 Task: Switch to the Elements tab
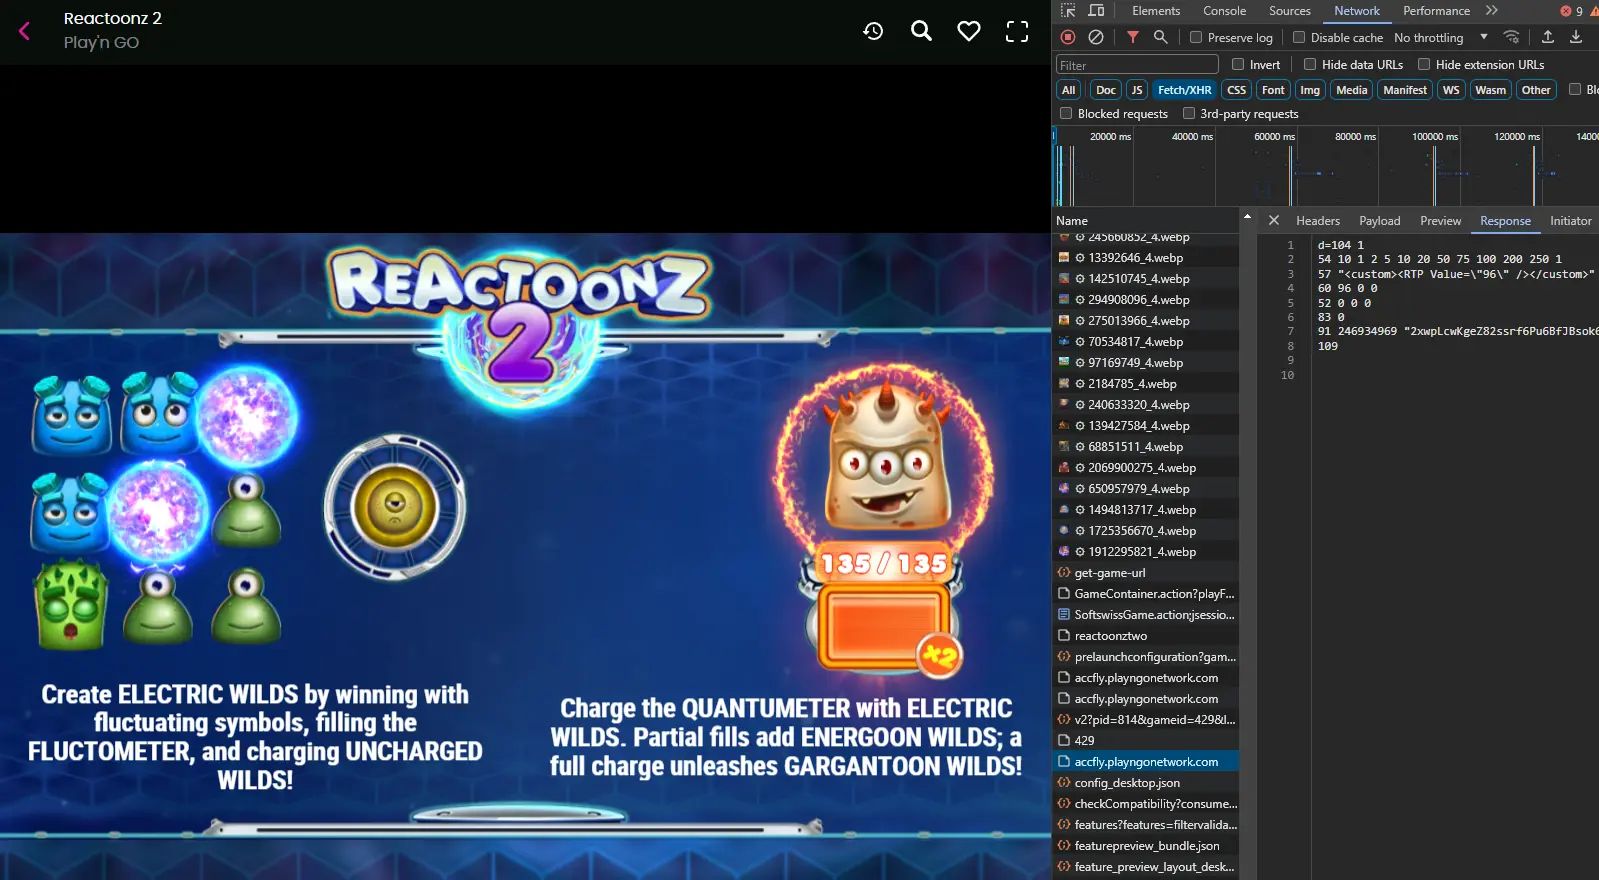pyautogui.click(x=1156, y=11)
